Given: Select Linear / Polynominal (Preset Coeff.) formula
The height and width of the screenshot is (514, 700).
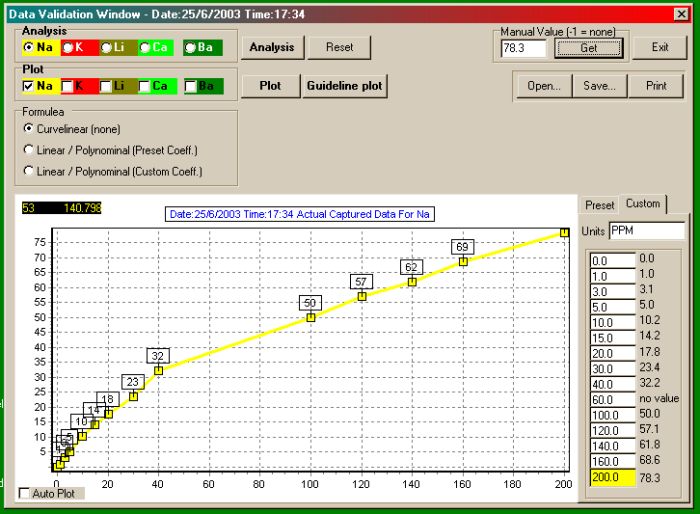Looking at the screenshot, I should click(28, 150).
